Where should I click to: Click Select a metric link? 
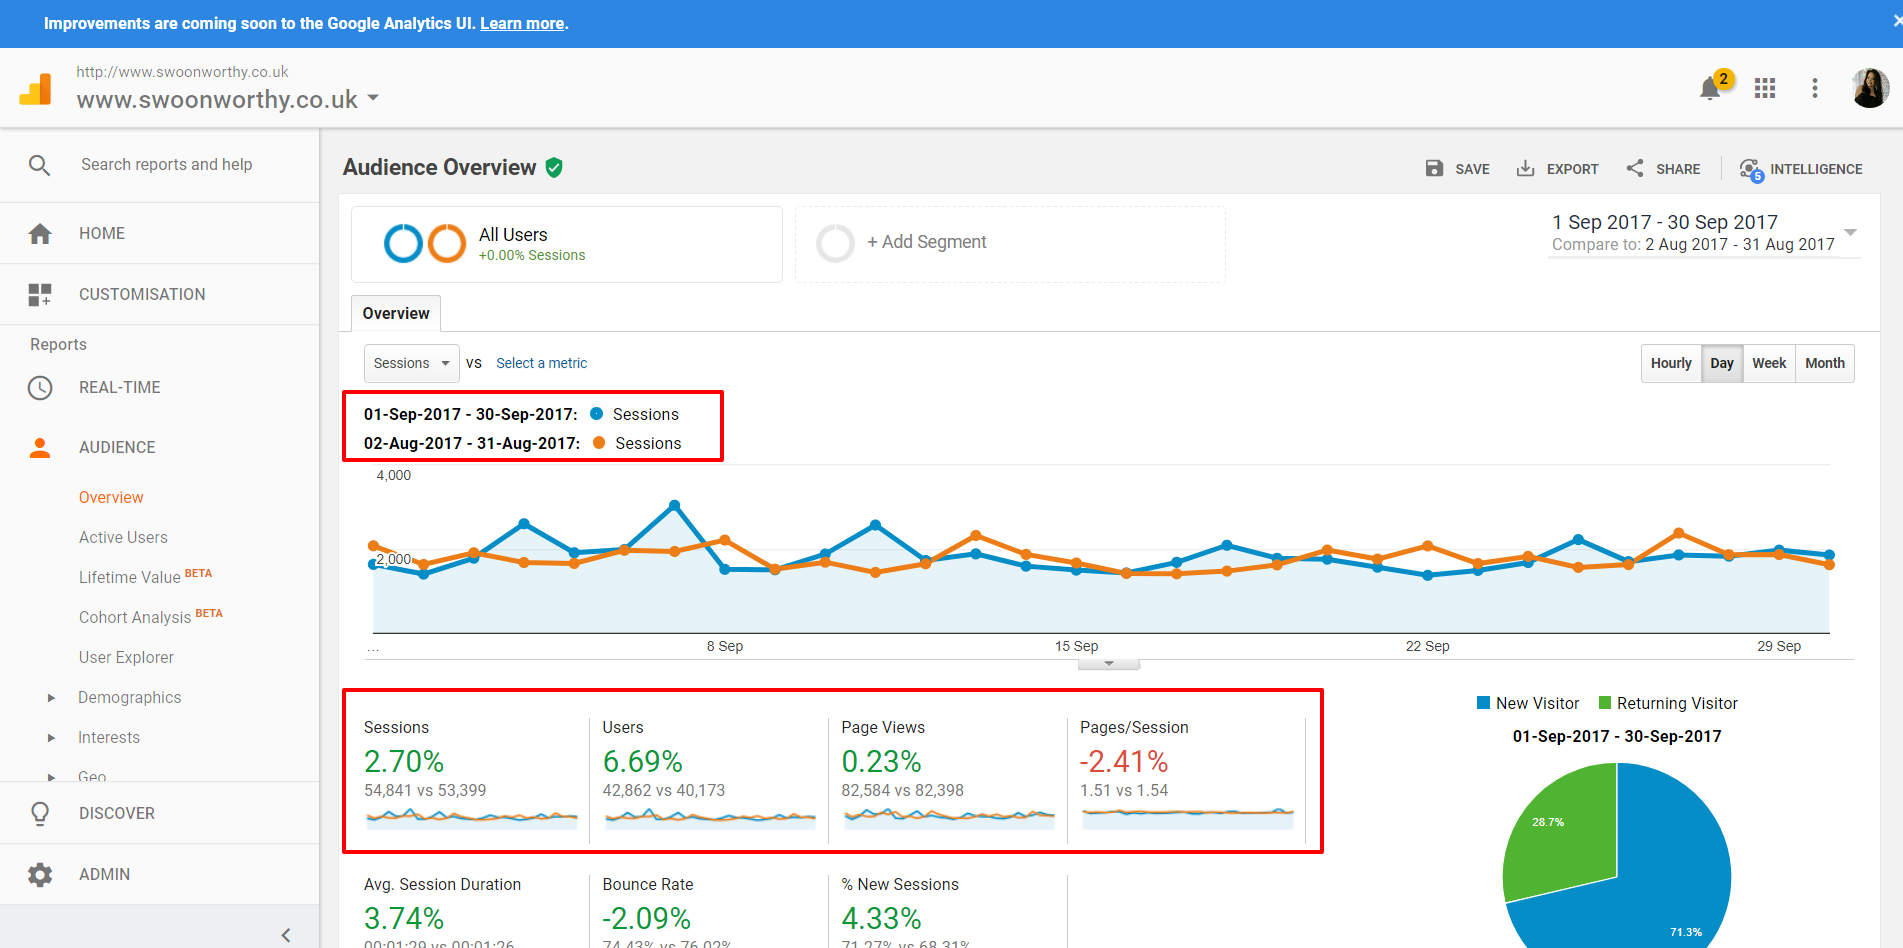pos(541,363)
